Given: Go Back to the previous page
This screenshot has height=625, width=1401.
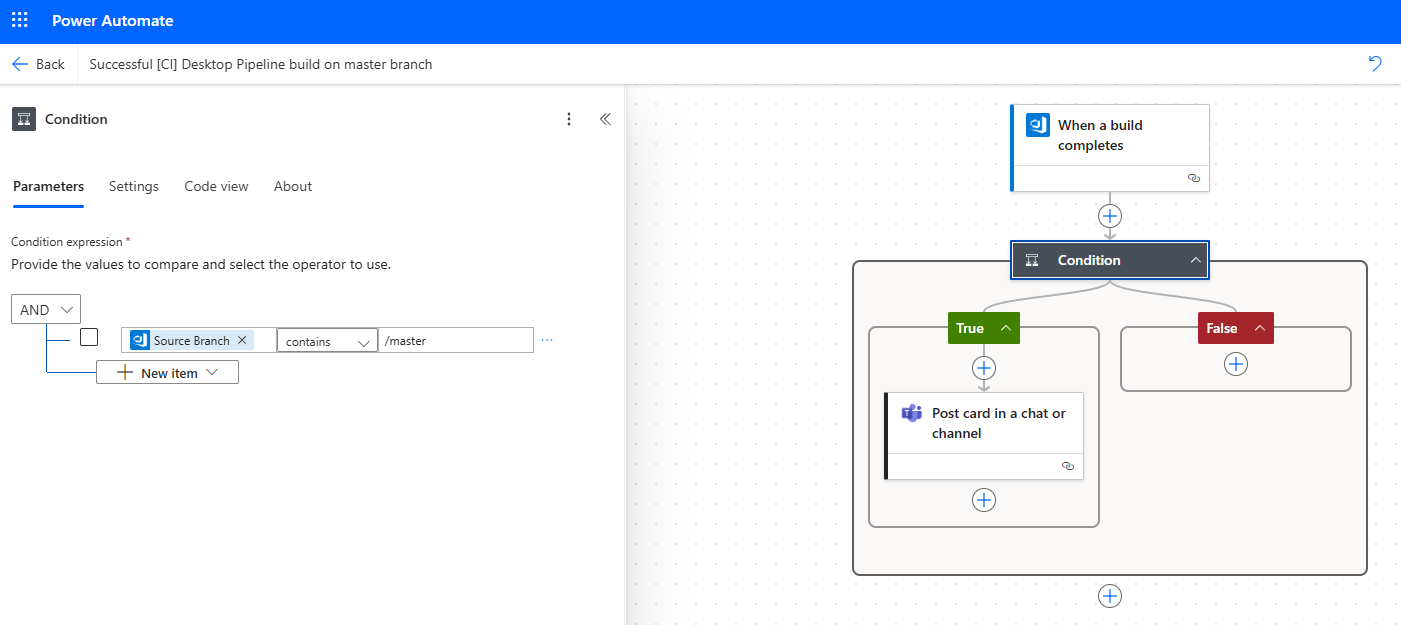Looking at the screenshot, I should pos(38,64).
